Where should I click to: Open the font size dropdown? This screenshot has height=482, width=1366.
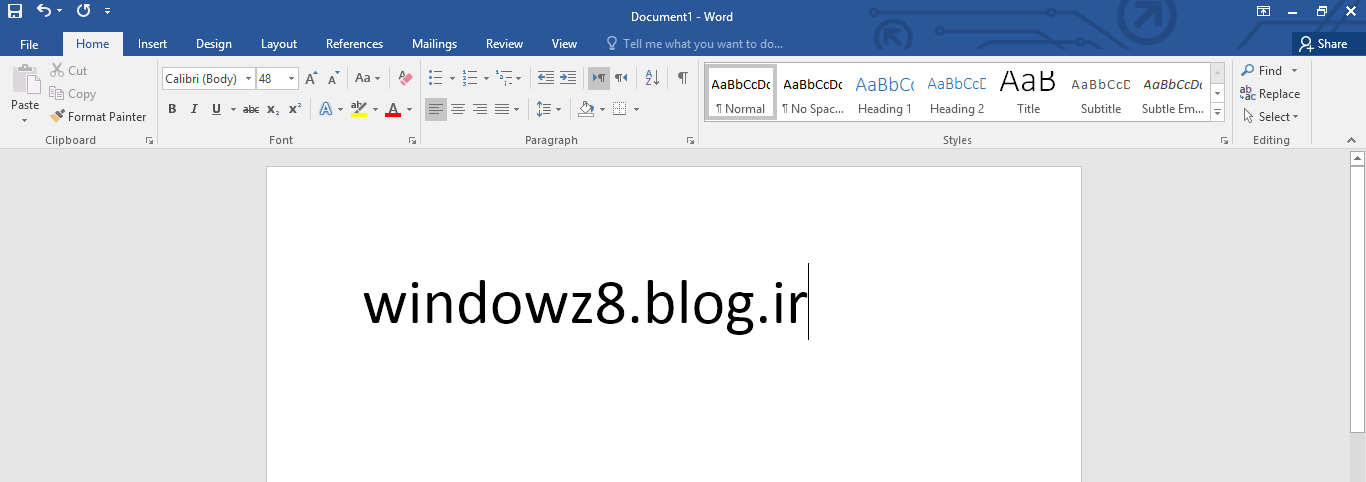[x=292, y=79]
